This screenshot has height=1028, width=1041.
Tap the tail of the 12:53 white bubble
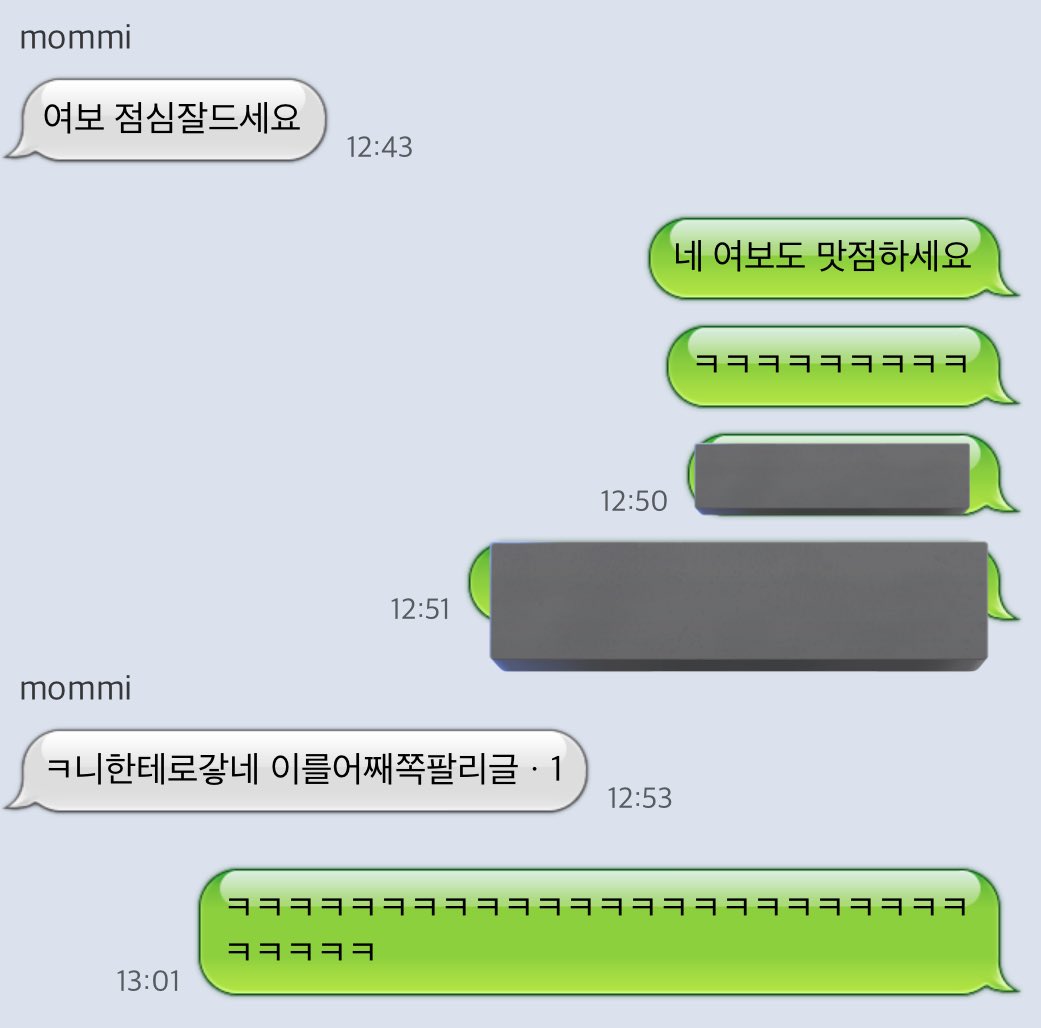coord(20,801)
